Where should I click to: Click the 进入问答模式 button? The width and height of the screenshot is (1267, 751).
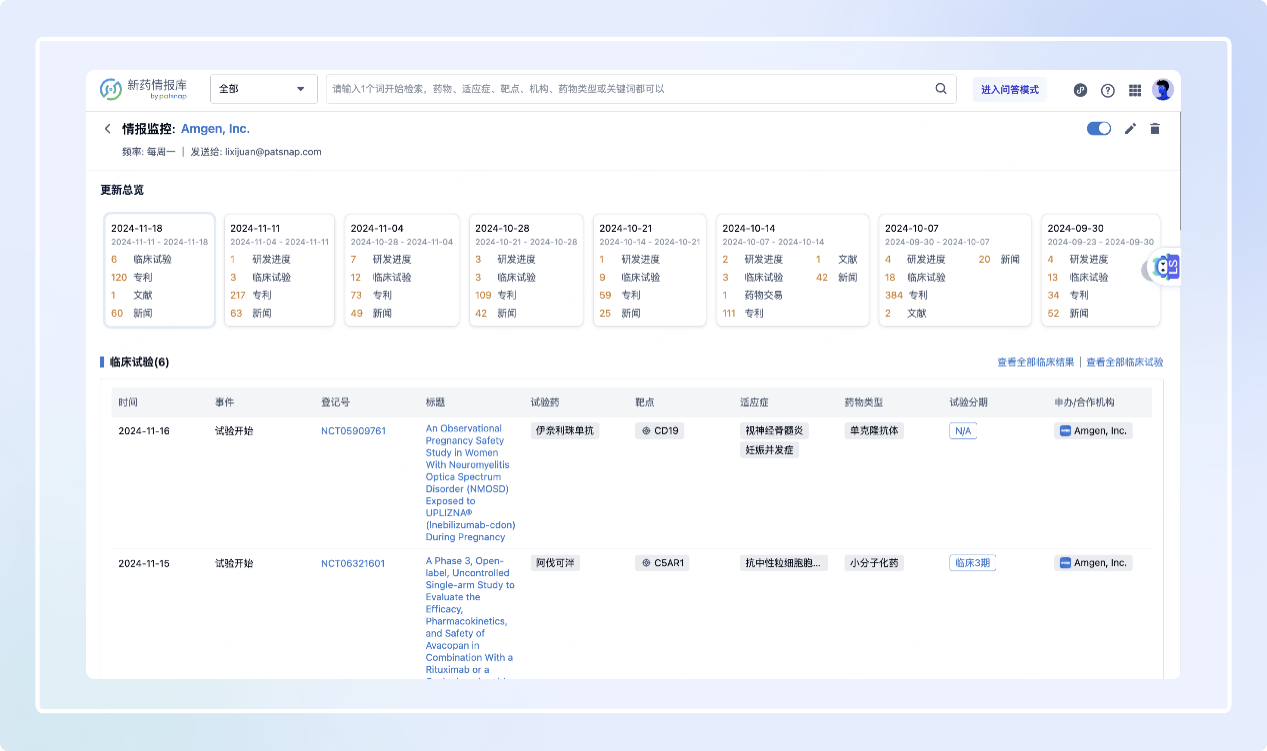(1010, 89)
